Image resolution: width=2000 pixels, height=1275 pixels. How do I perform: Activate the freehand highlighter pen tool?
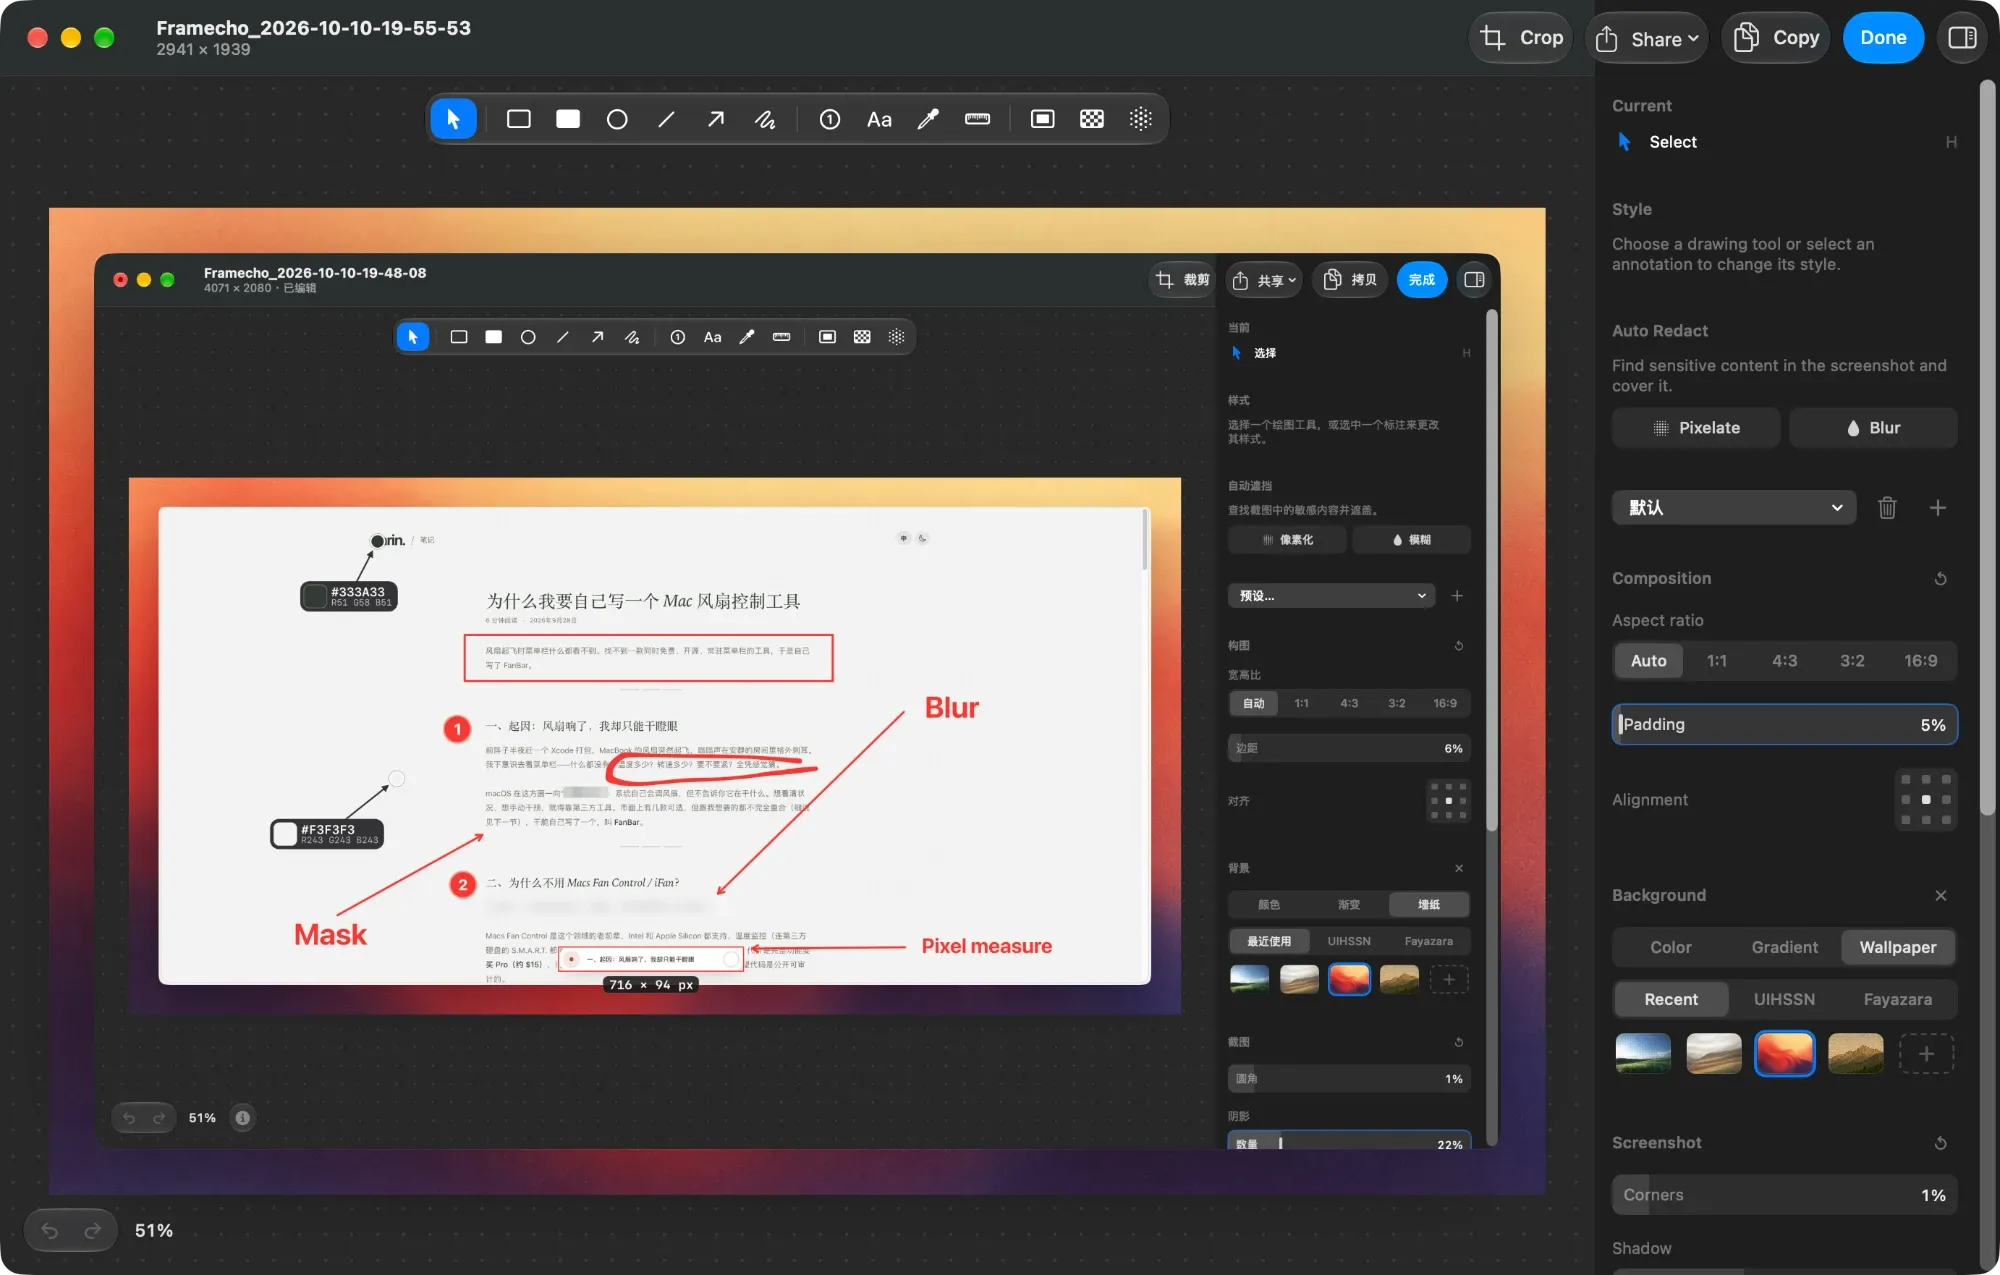[765, 119]
